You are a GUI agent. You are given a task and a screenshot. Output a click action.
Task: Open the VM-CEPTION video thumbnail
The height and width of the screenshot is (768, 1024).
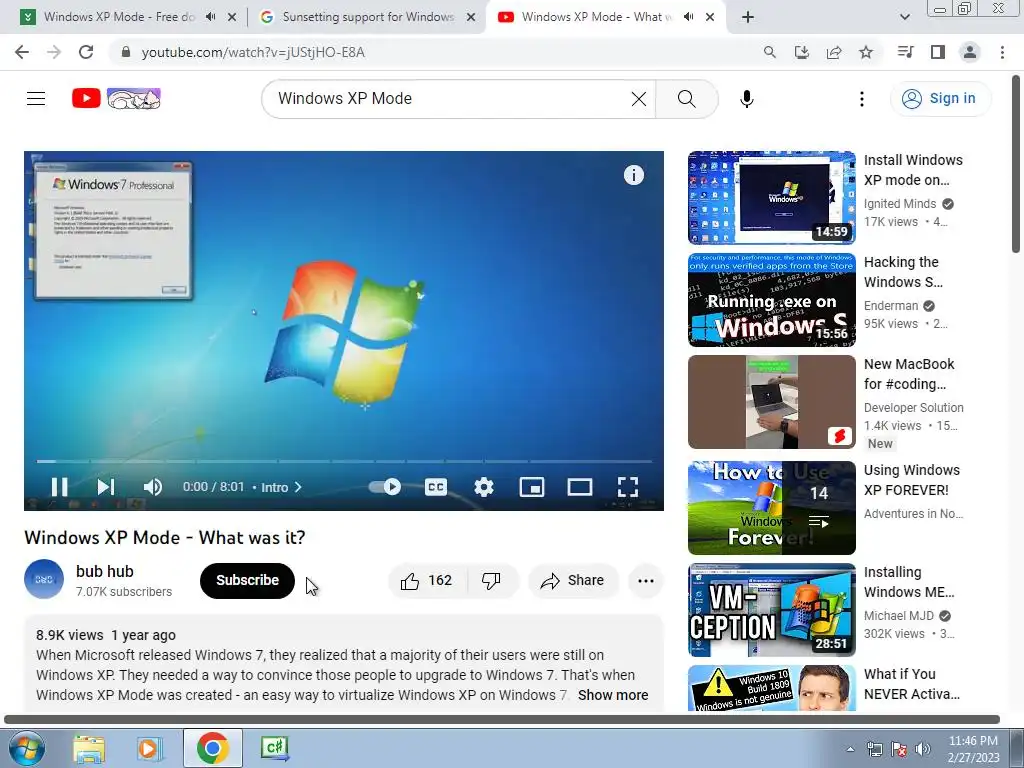point(771,610)
